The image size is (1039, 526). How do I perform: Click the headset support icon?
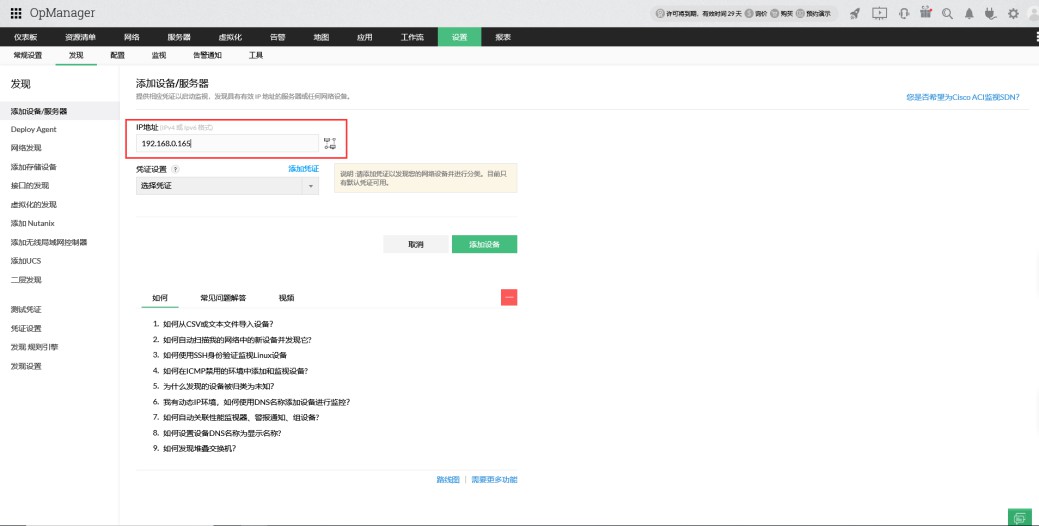point(904,13)
